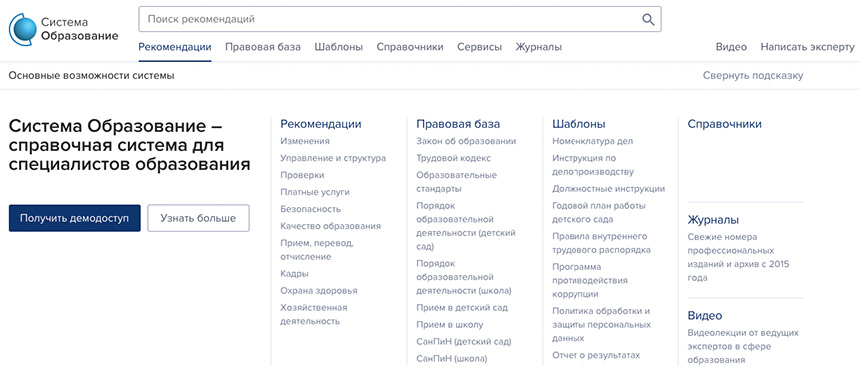Open the Закон об образовании link
Viewport: 860px width, 369px height.
(x=466, y=141)
